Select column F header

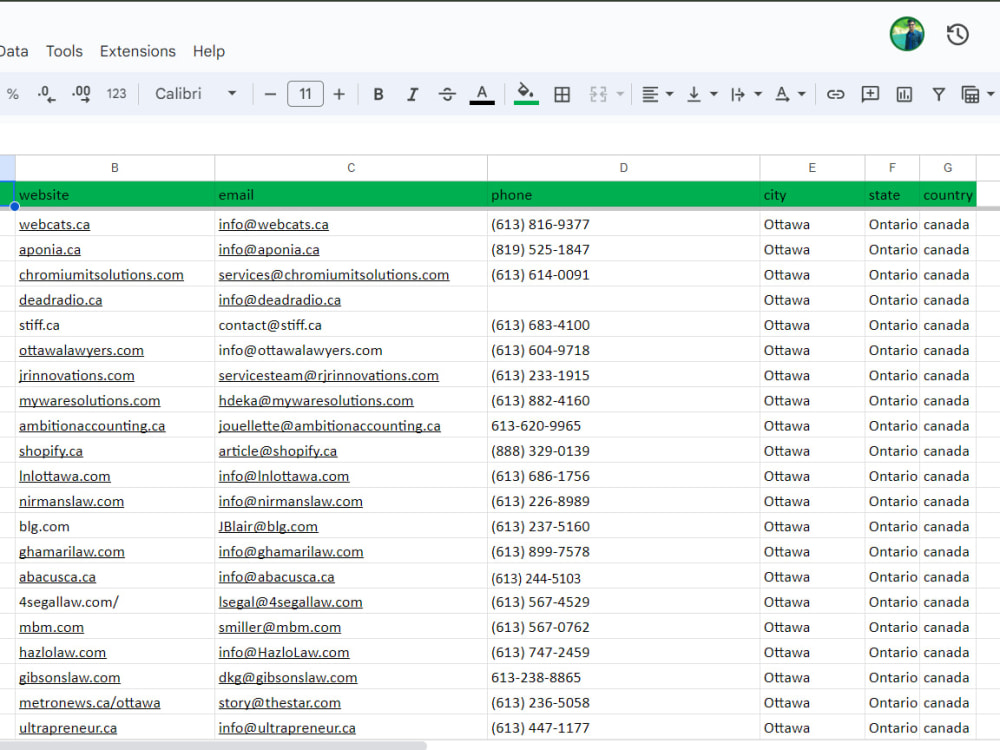pos(892,168)
